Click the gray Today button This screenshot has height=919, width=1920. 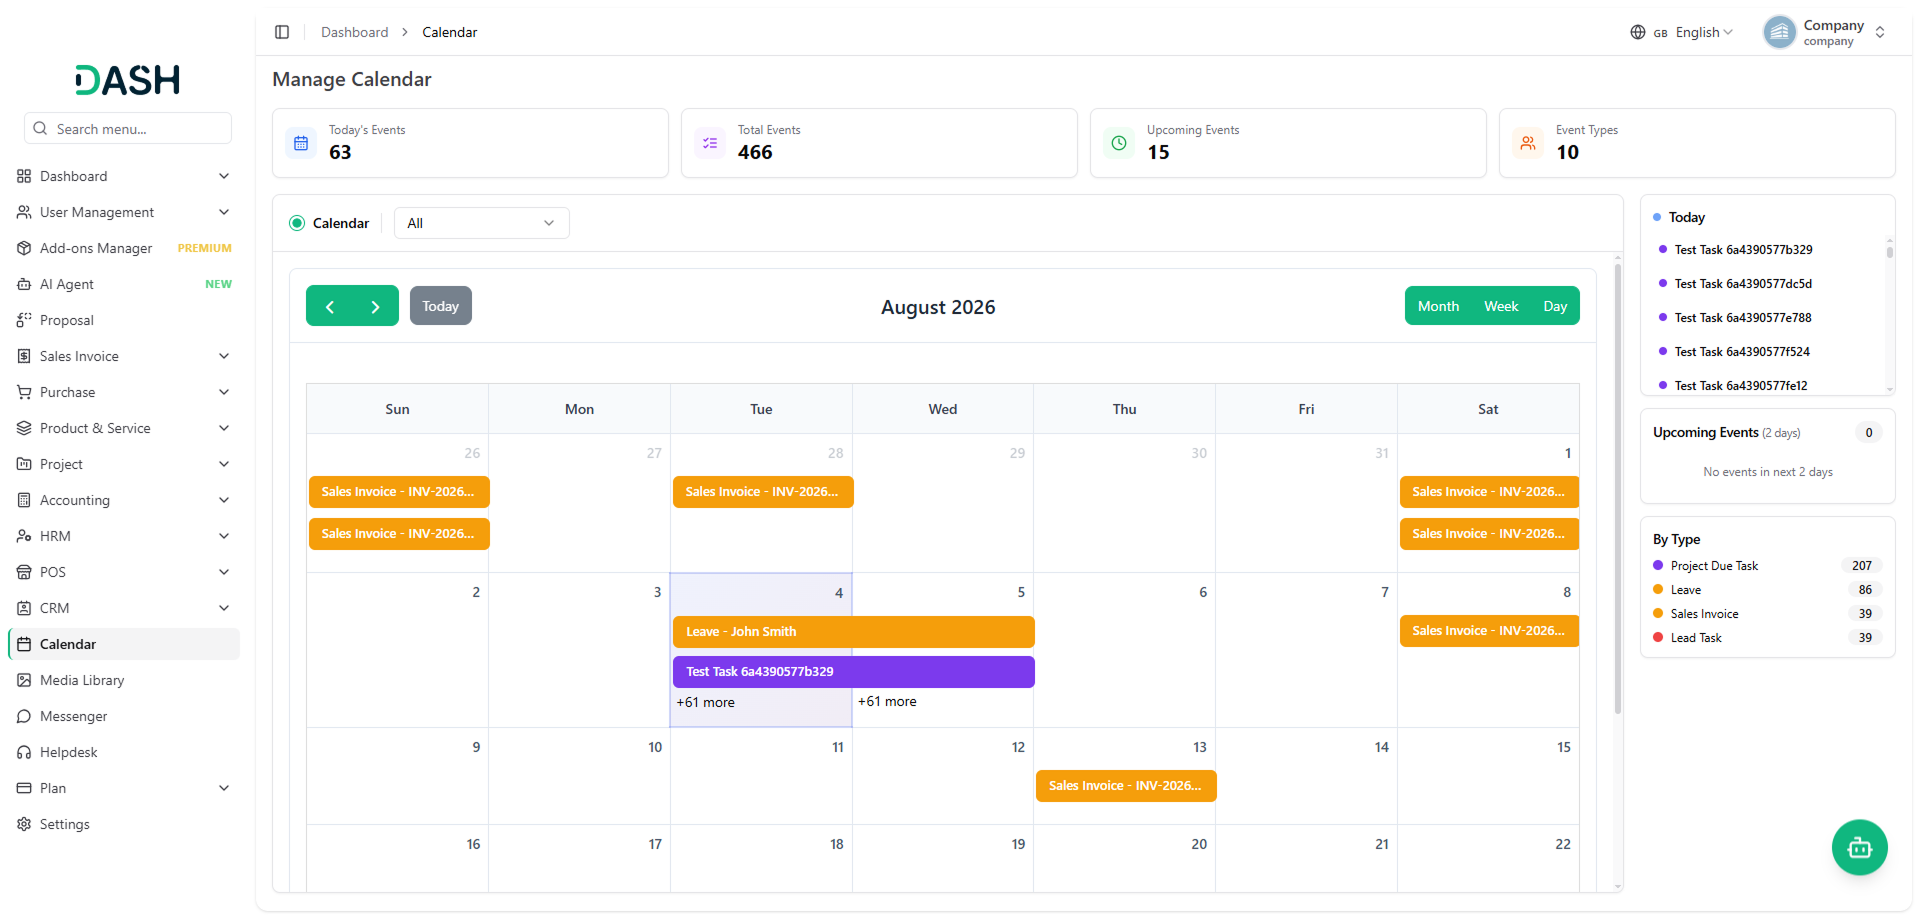pos(440,306)
